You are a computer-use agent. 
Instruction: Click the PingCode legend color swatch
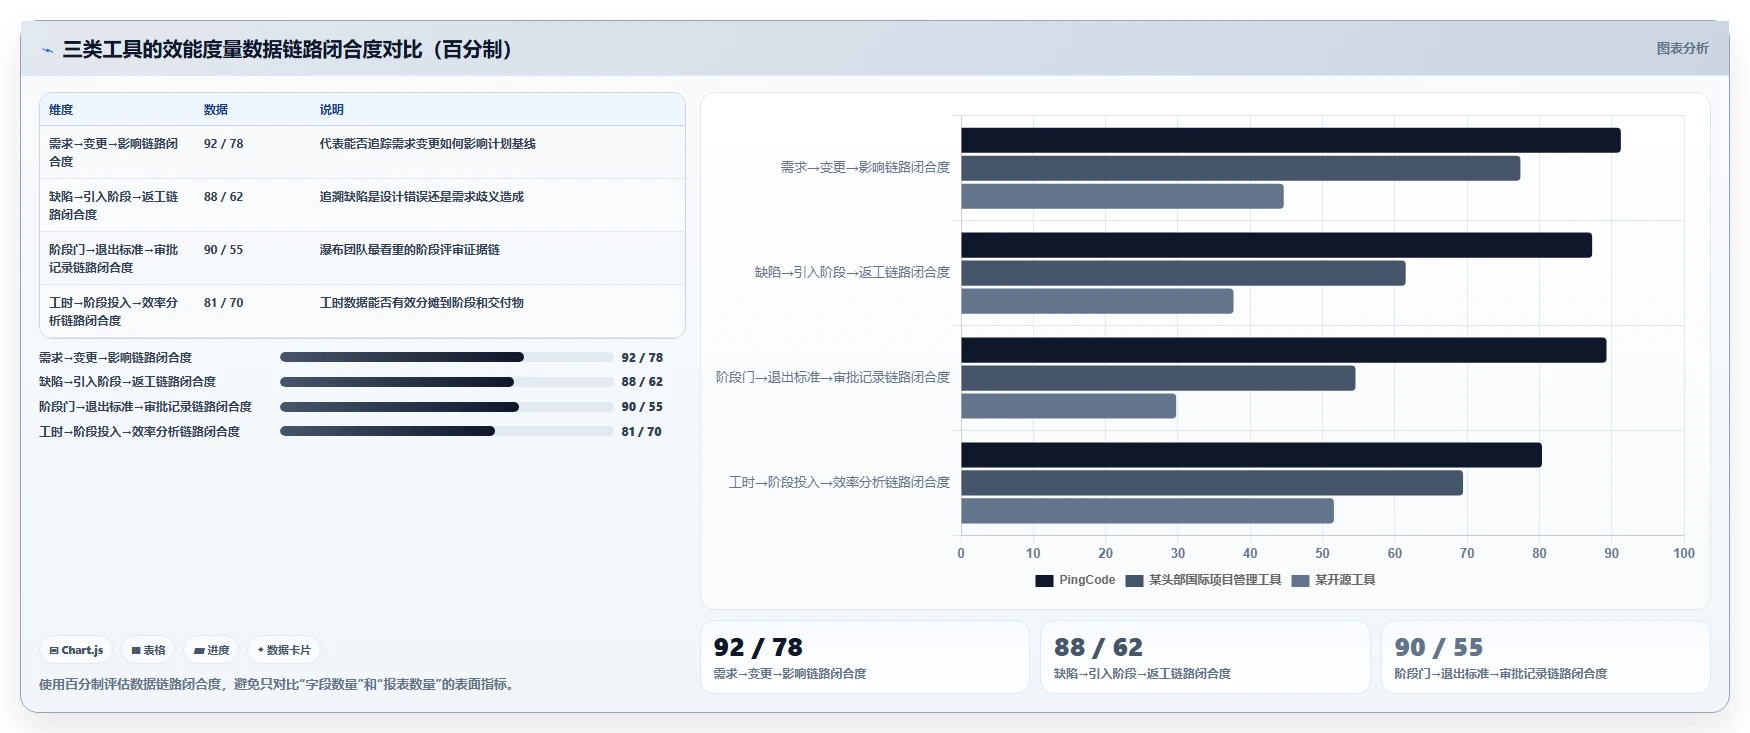point(1044,581)
